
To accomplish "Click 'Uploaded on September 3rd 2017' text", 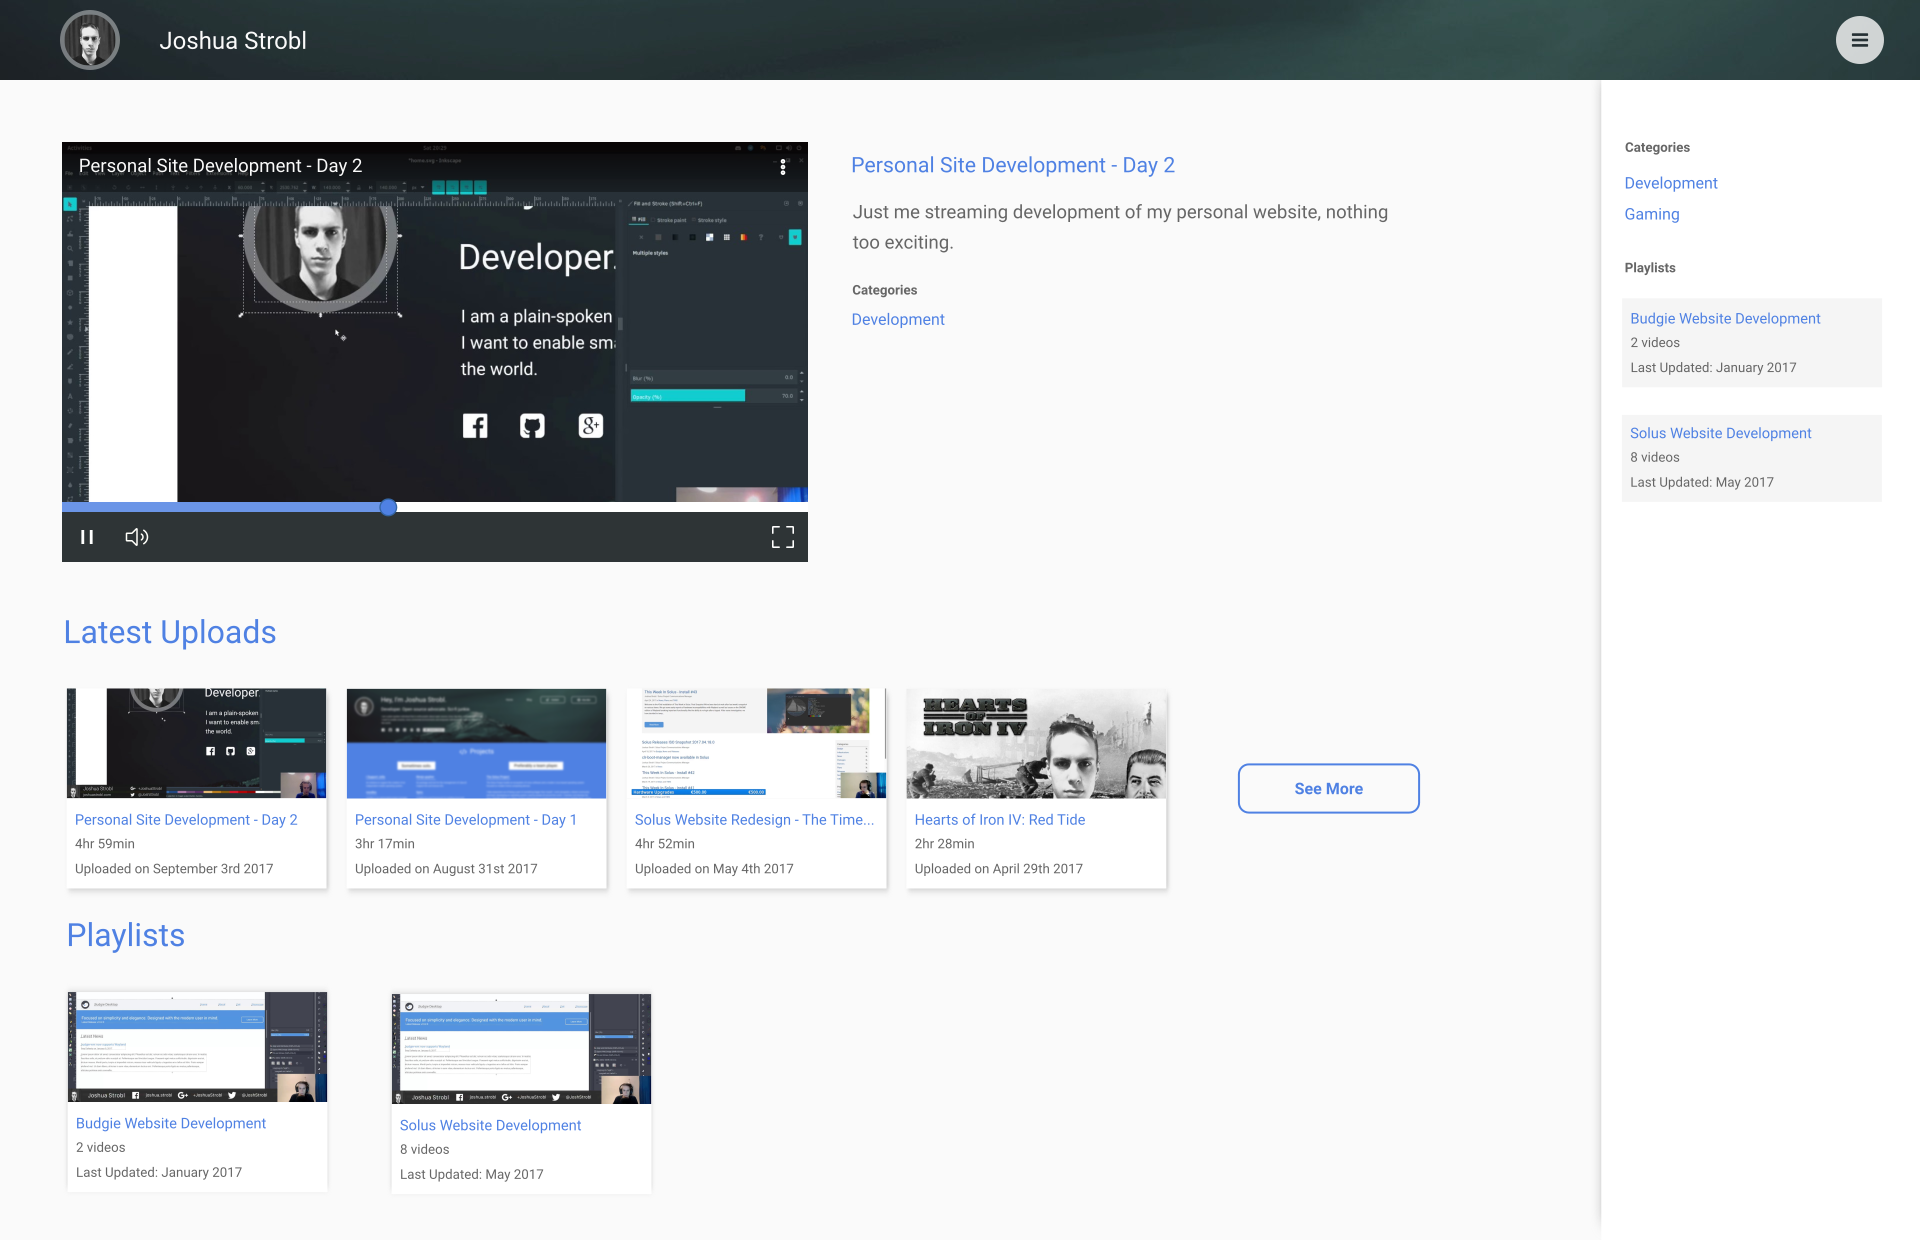I will pyautogui.click(x=174, y=869).
